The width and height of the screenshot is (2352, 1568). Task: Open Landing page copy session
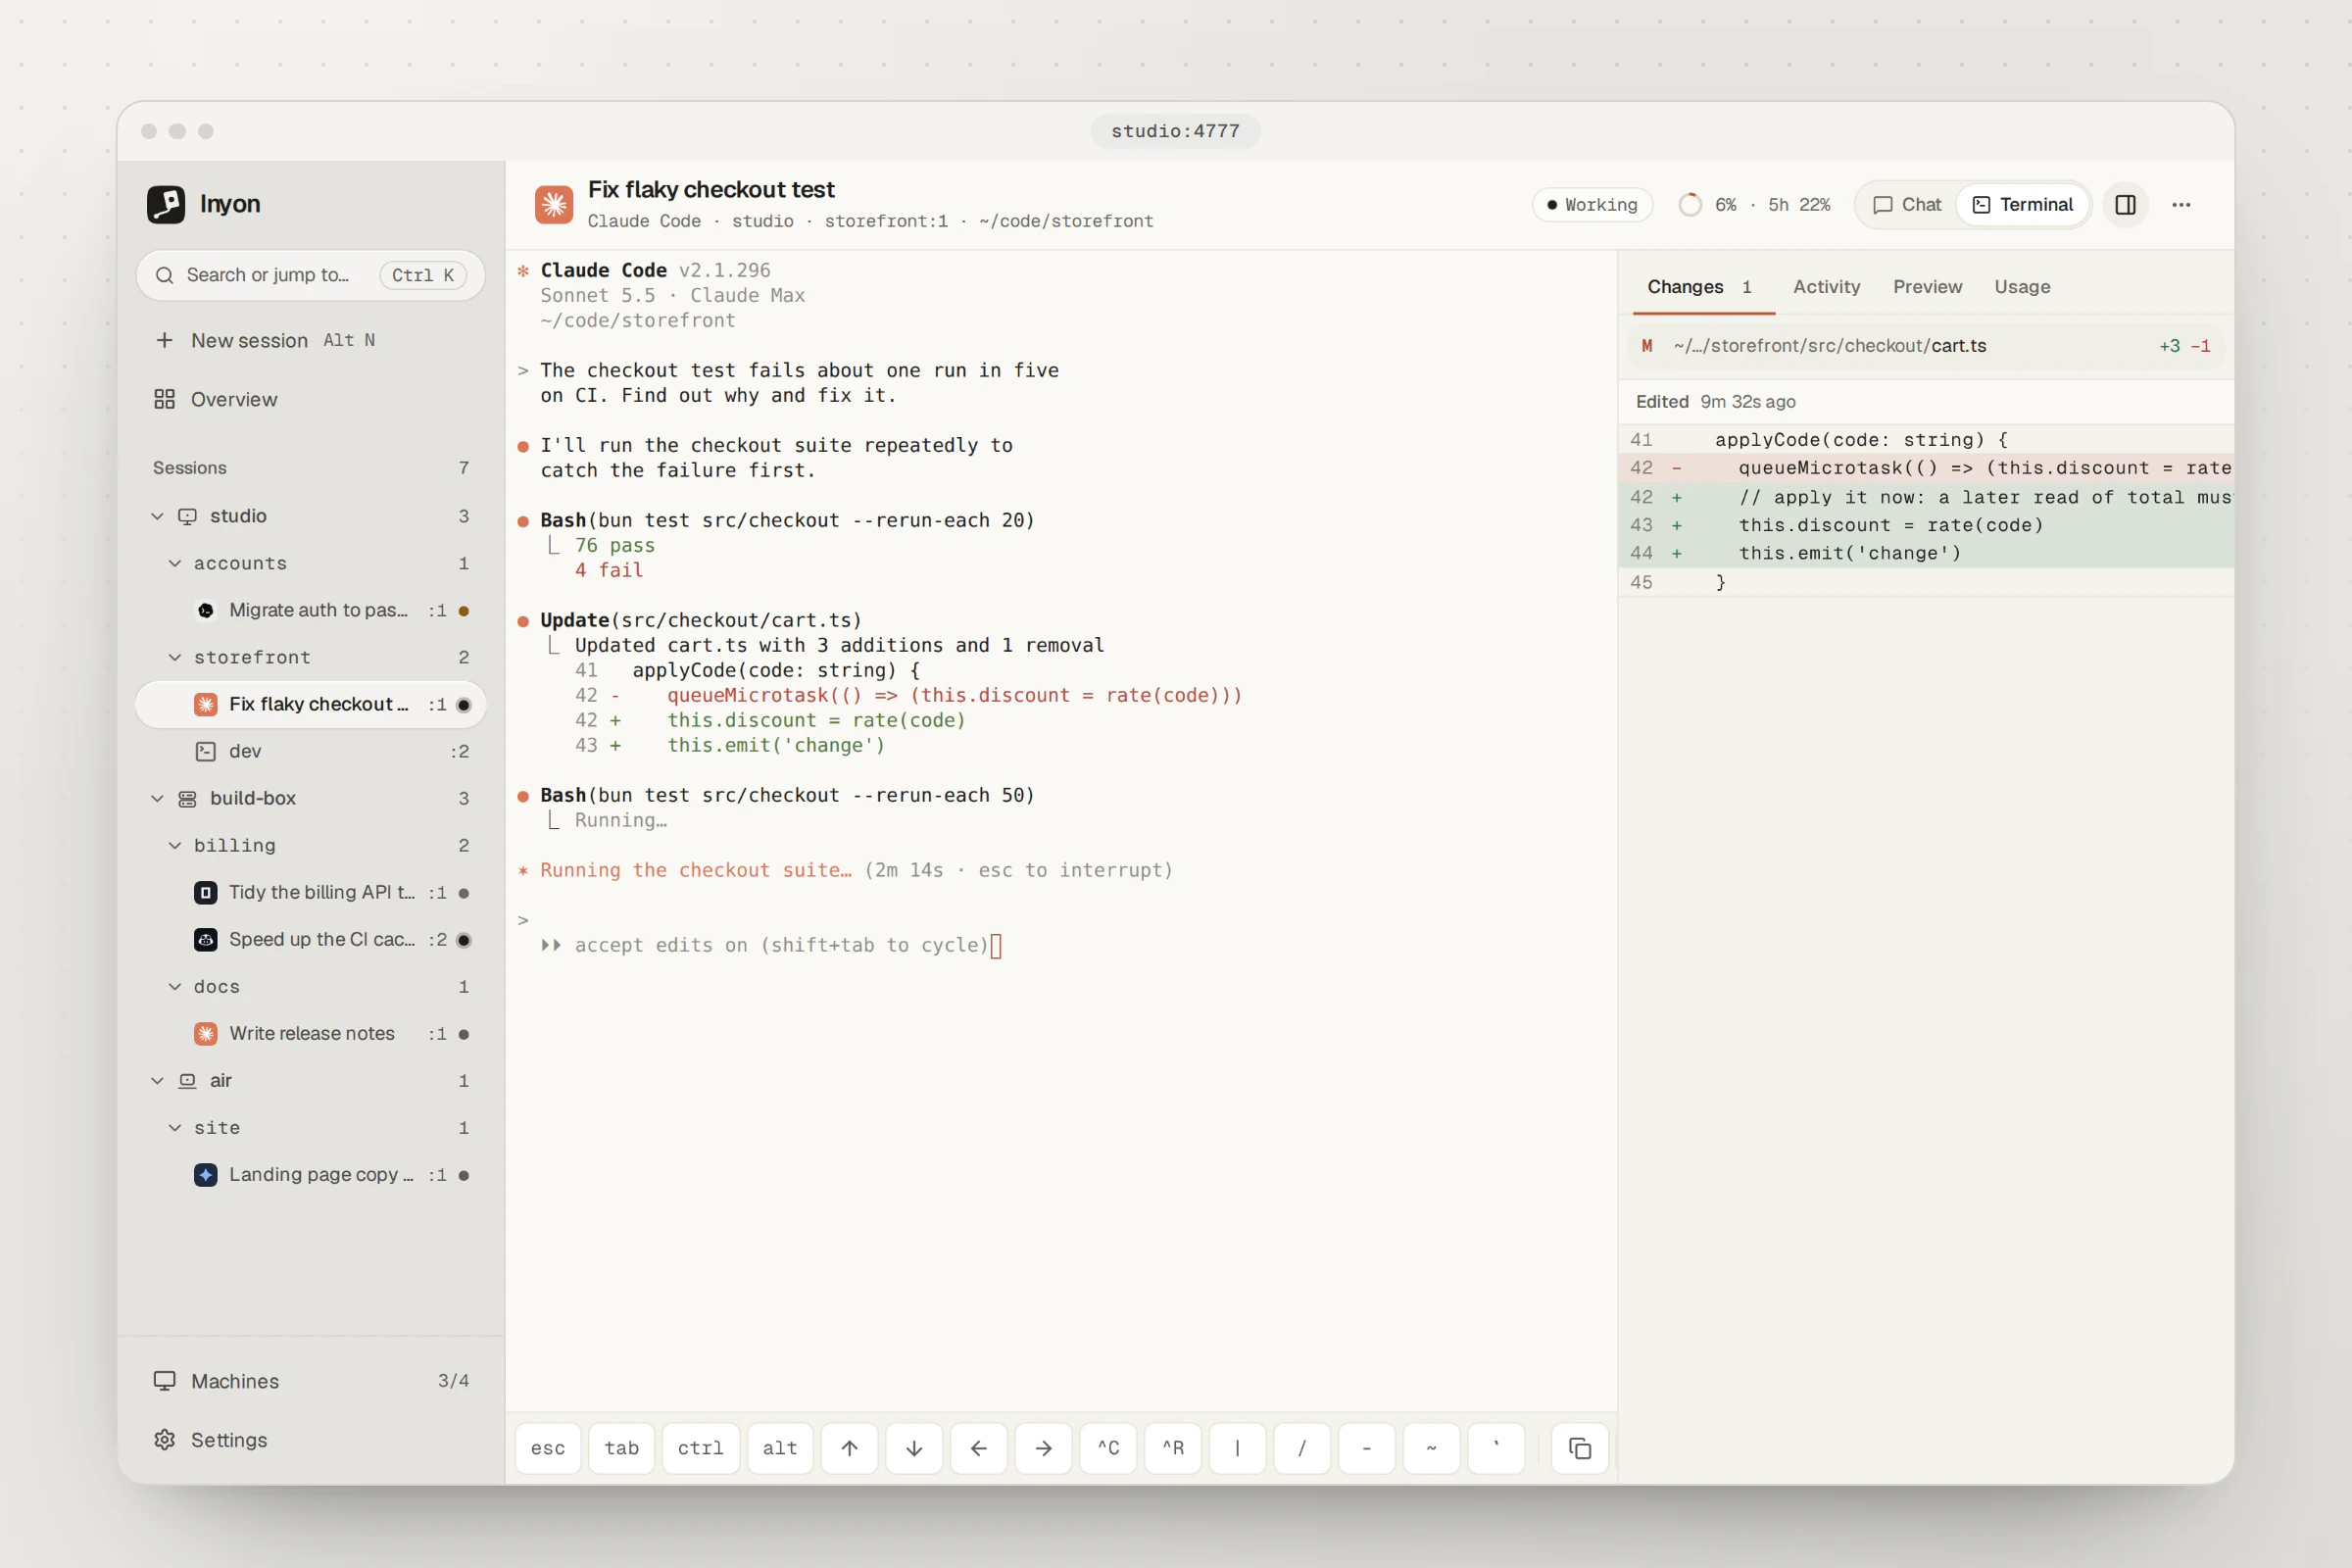coord(310,1174)
